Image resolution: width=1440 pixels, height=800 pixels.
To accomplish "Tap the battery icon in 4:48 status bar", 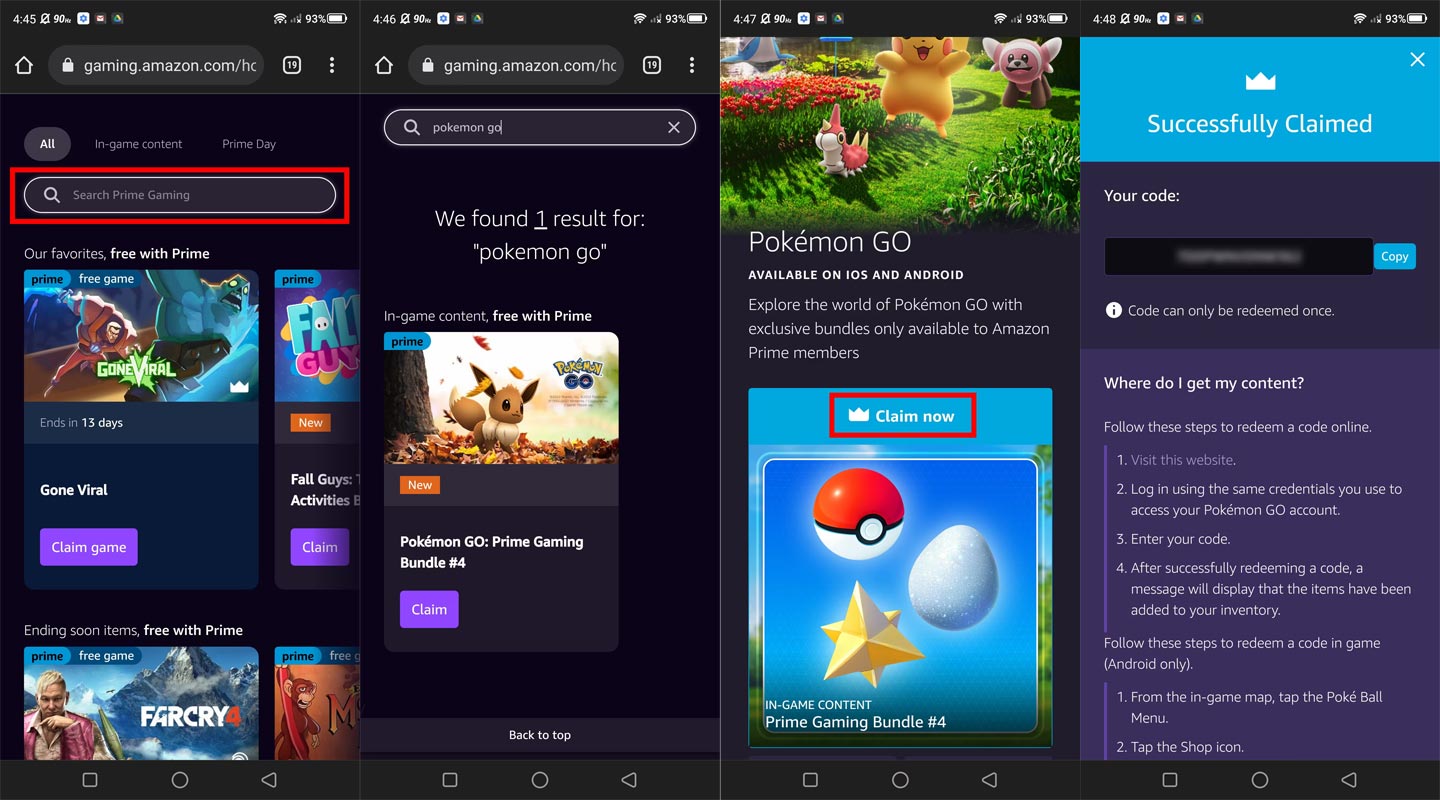I will (x=1418, y=19).
